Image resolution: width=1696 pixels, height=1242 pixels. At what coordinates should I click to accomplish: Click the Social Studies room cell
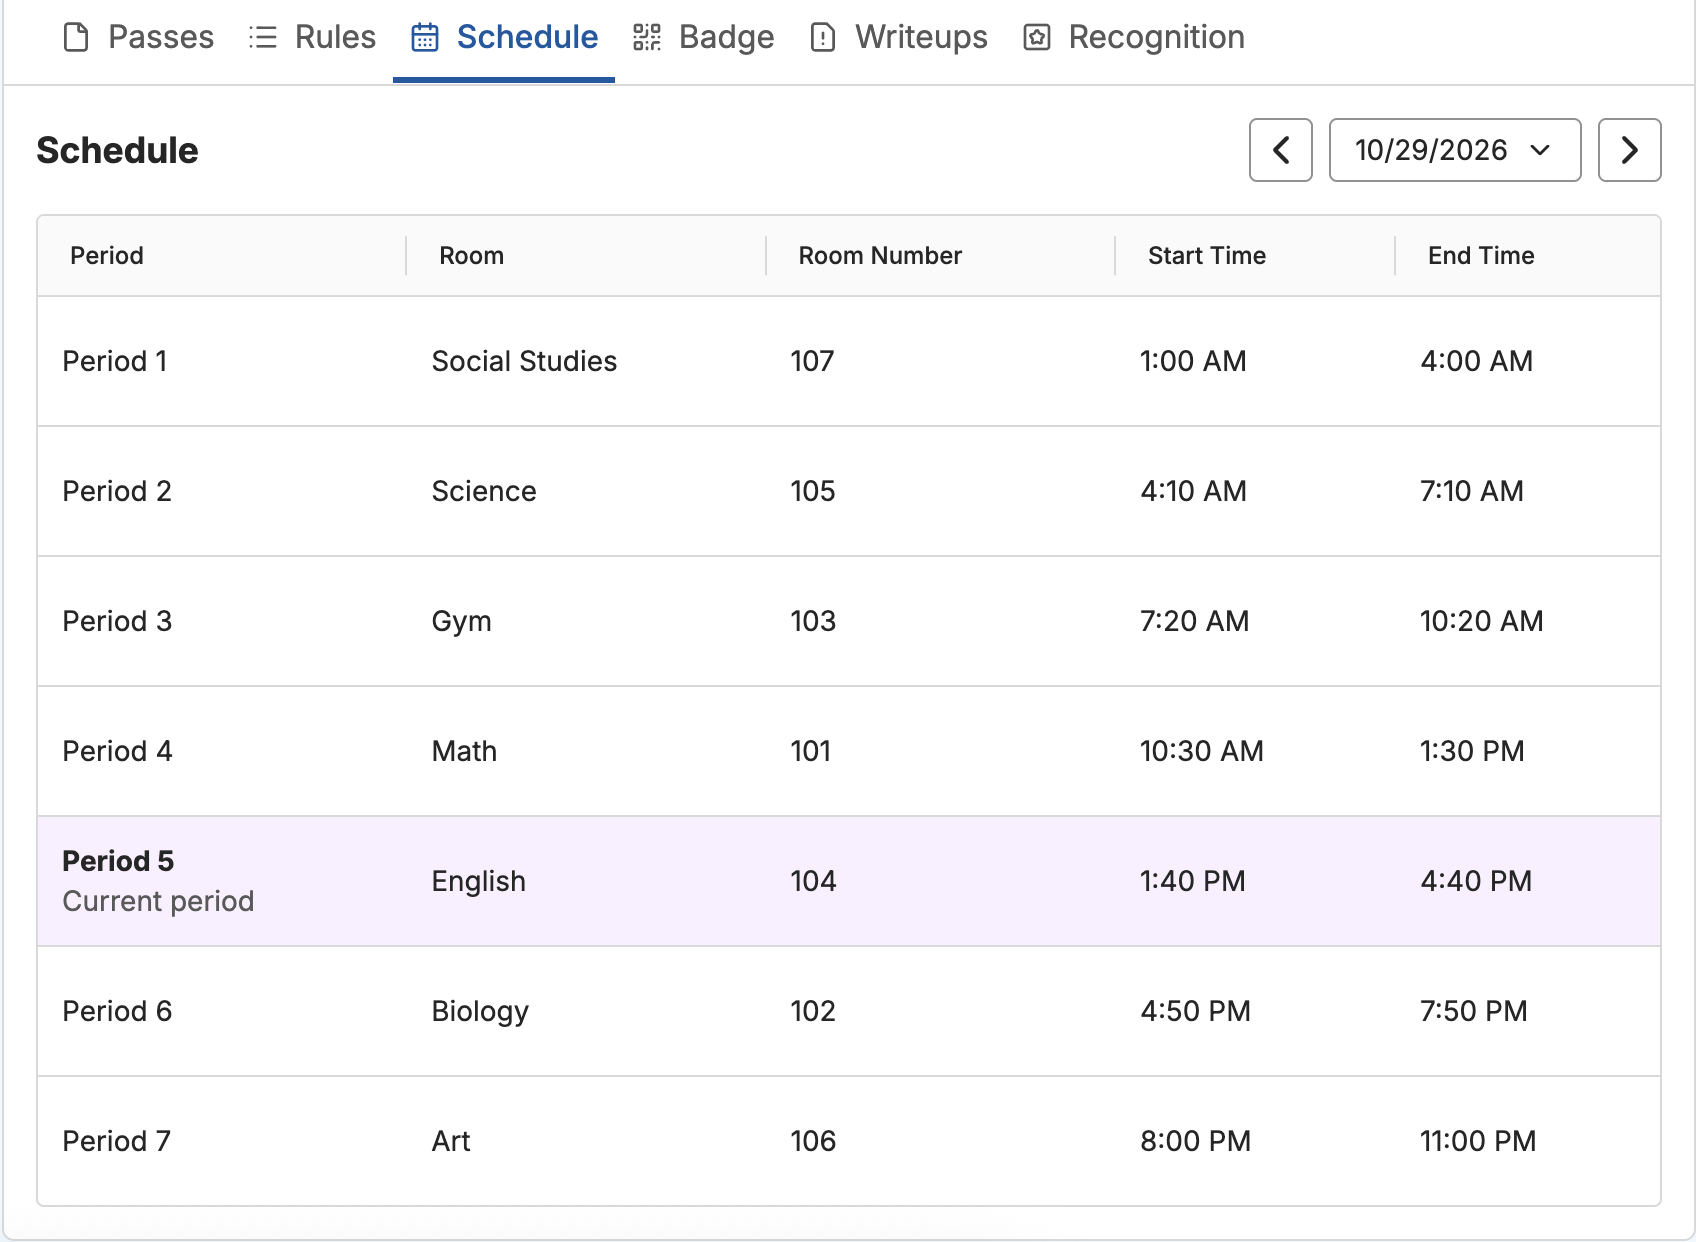tap(524, 361)
